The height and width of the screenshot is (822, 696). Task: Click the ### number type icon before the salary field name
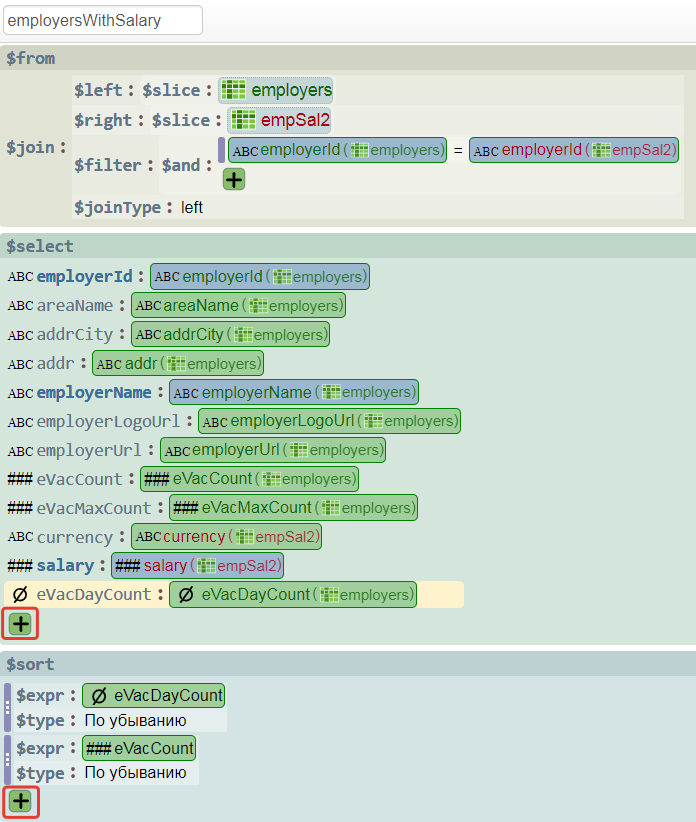[x=20, y=566]
